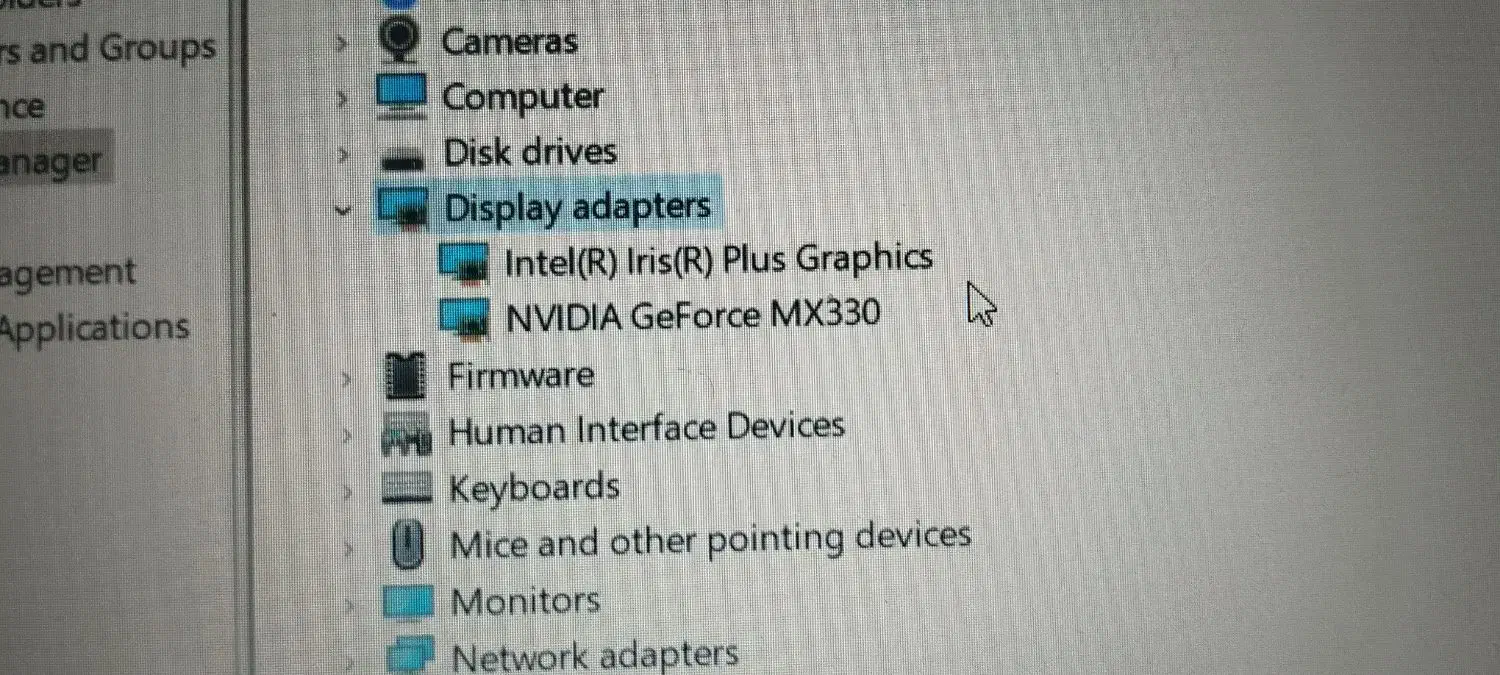Screen dimensions: 1500x675
Task: Select the Monitors category label
Action: (525, 601)
